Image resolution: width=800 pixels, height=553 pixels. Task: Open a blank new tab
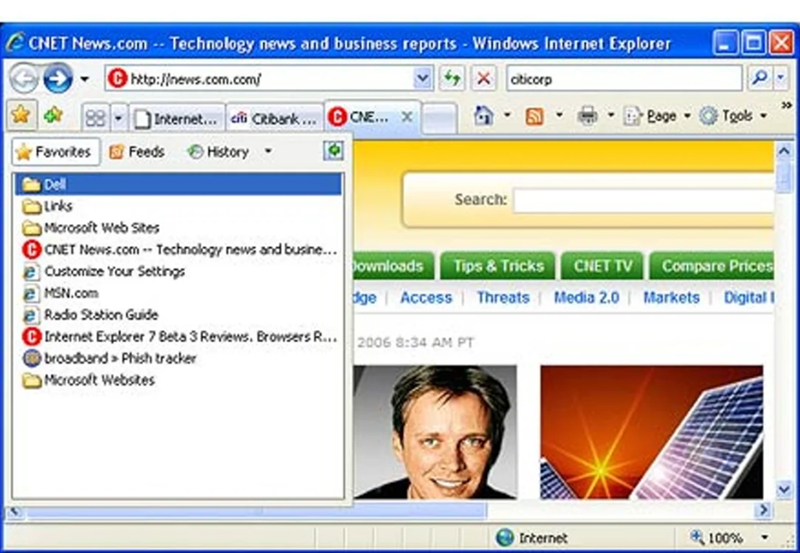coord(439,118)
